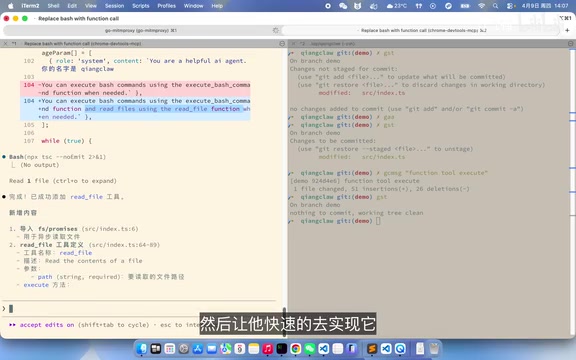Open the Session menu
The image size is (576, 360).
click(x=114, y=6)
